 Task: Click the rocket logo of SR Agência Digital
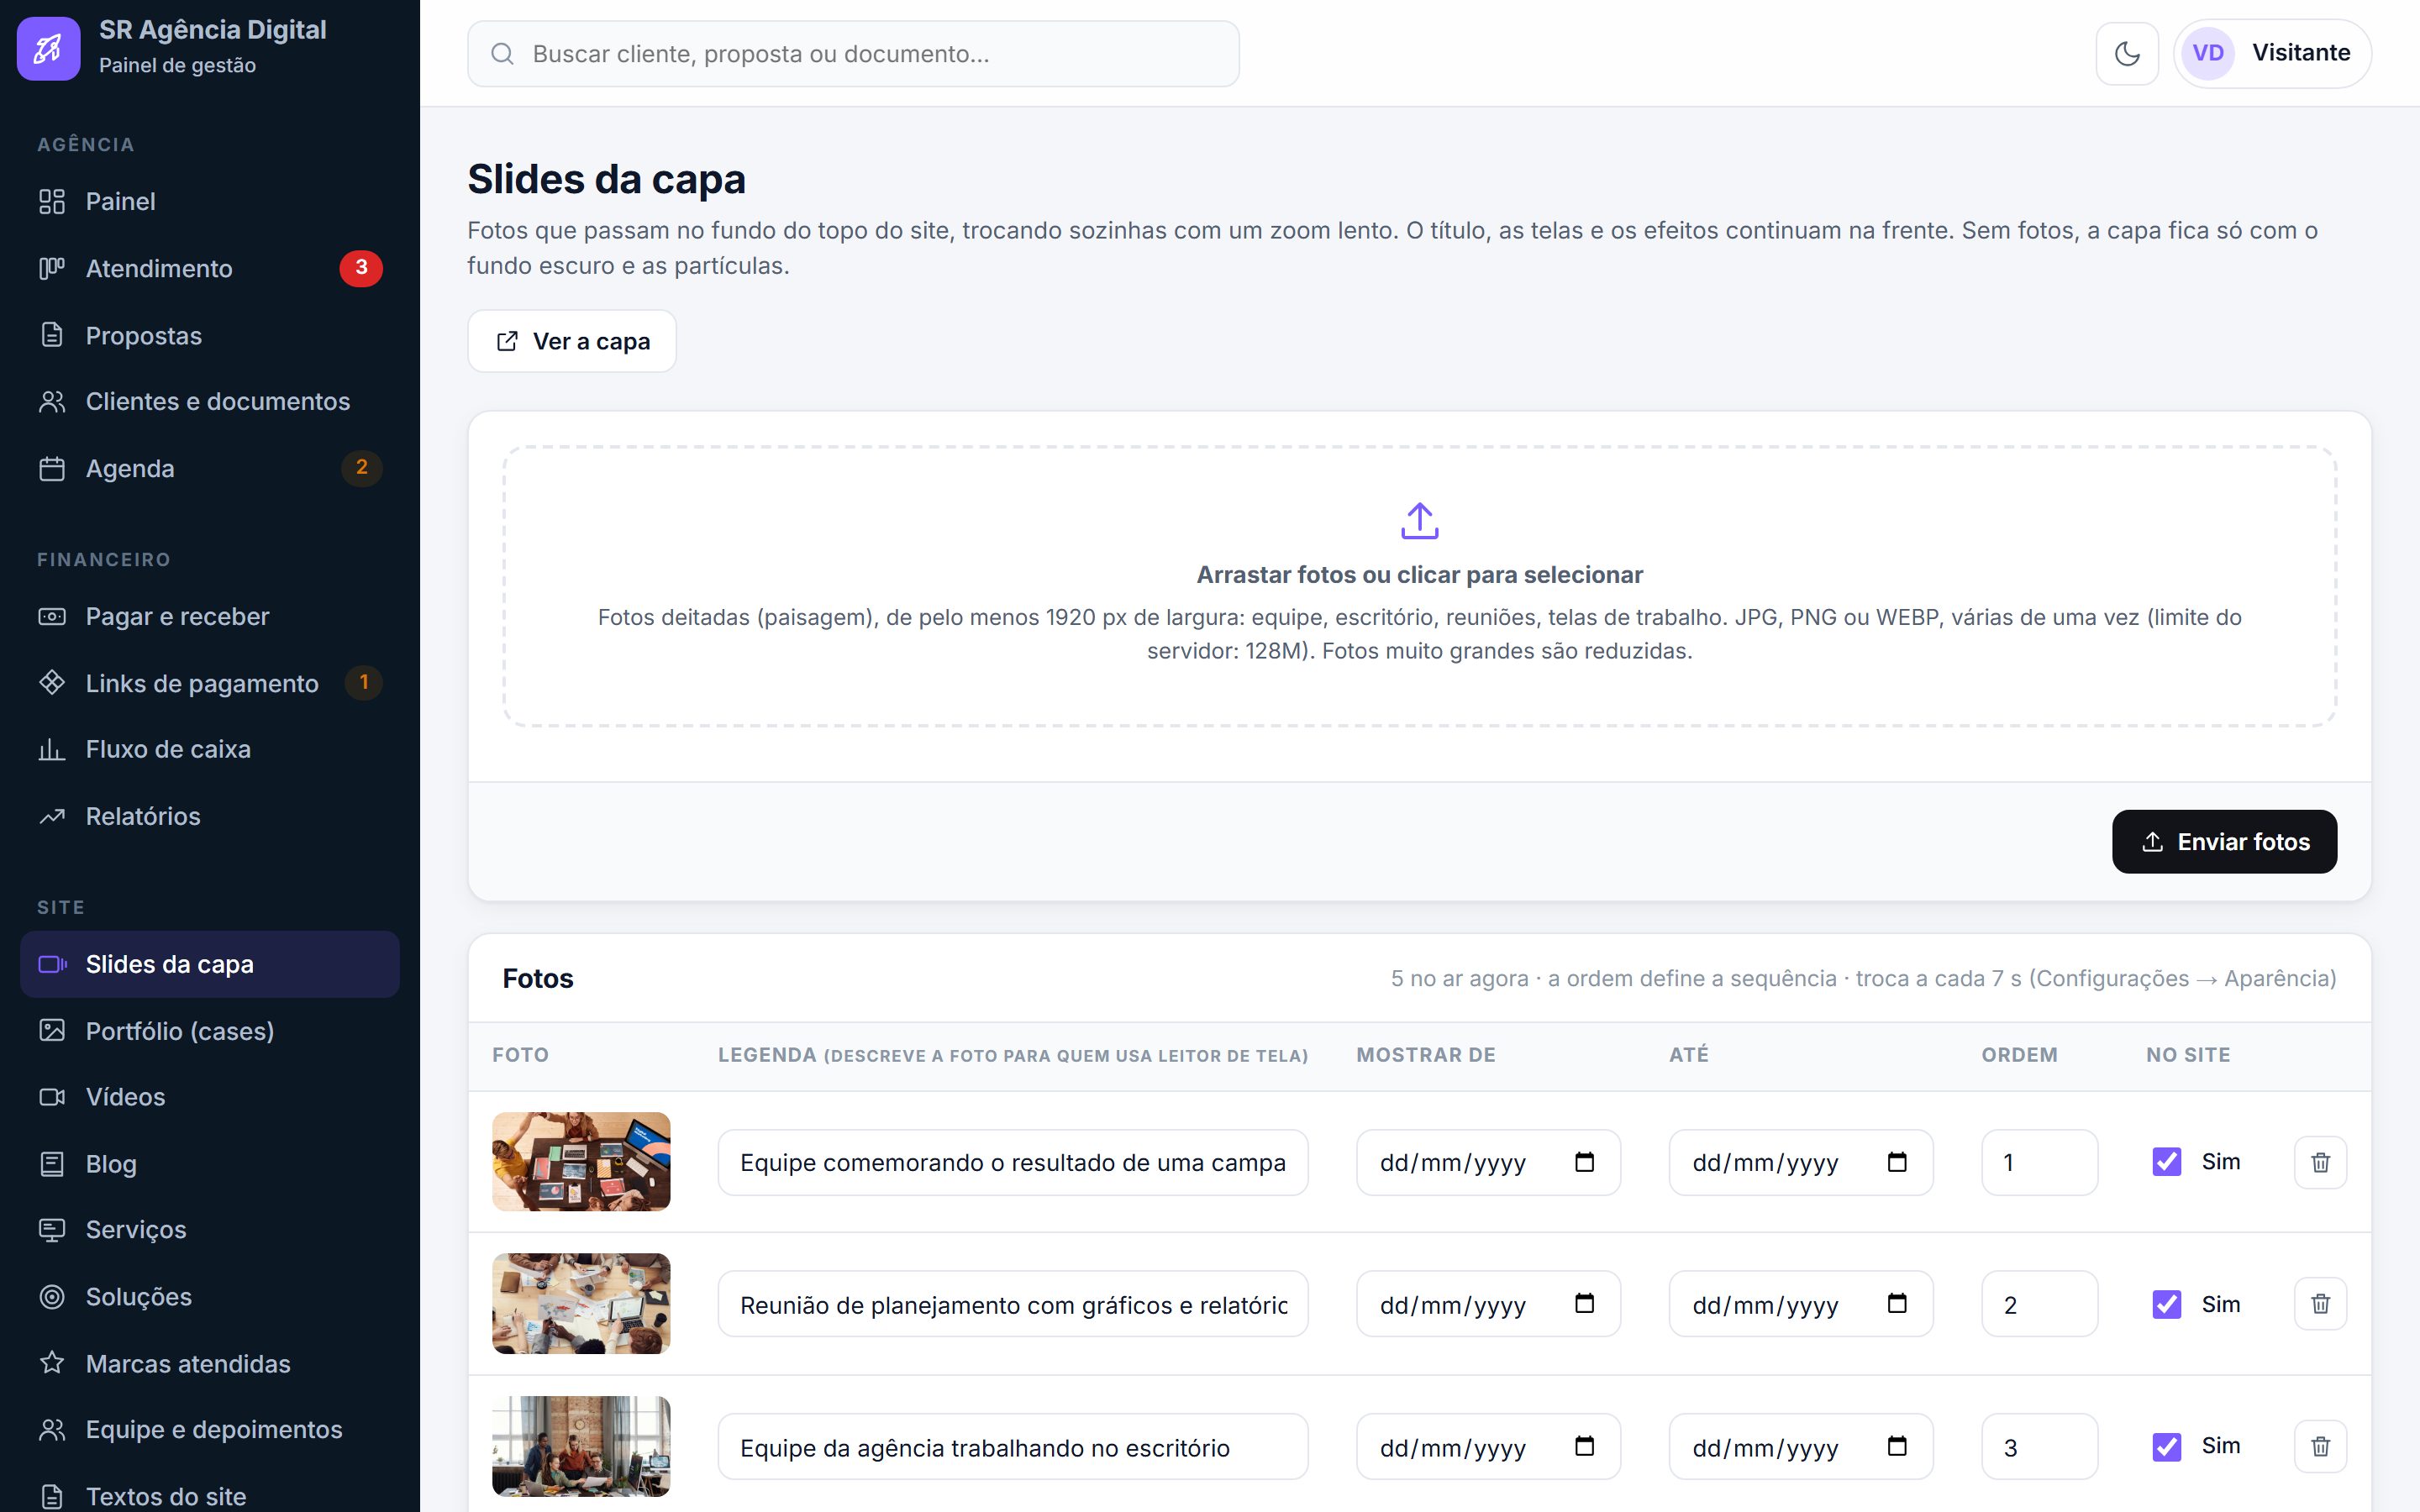click(48, 48)
